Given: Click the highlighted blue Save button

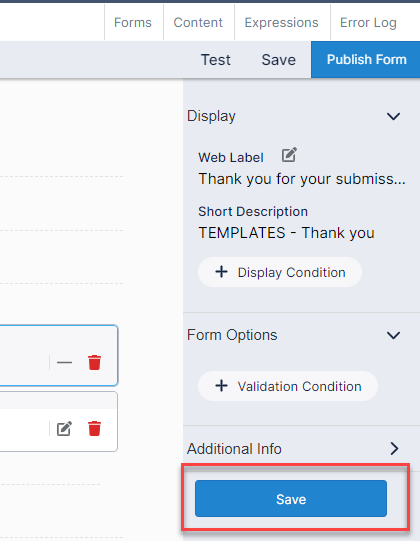Looking at the screenshot, I should click(291, 498).
